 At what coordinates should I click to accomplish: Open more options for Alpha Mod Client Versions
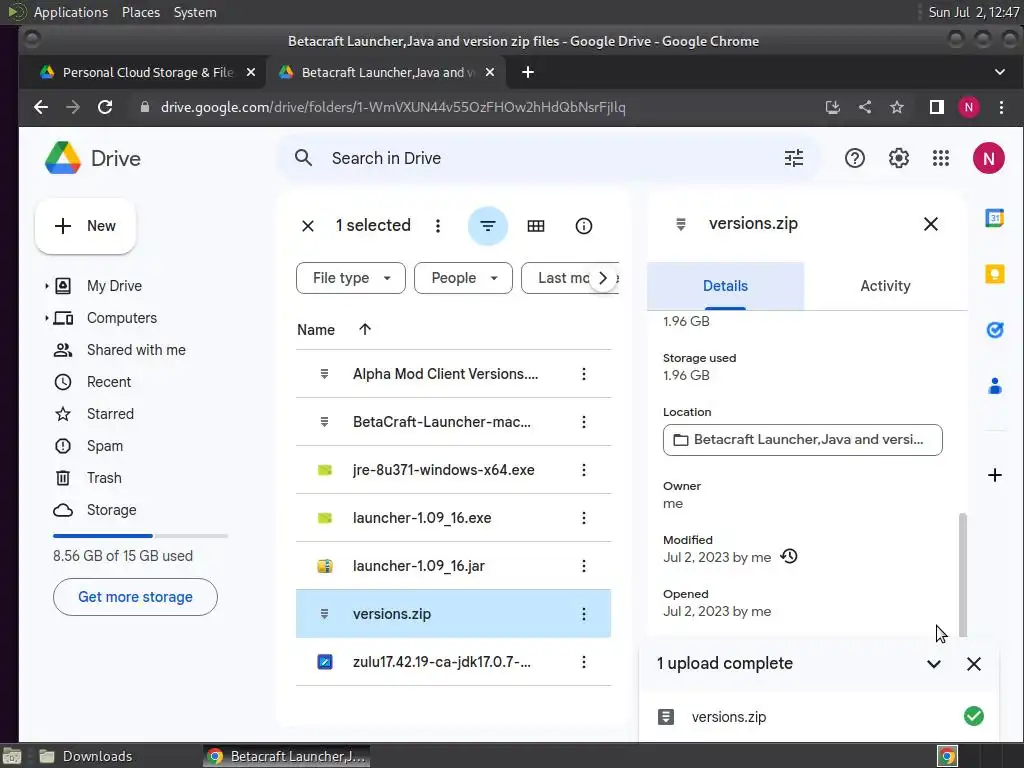pos(584,374)
